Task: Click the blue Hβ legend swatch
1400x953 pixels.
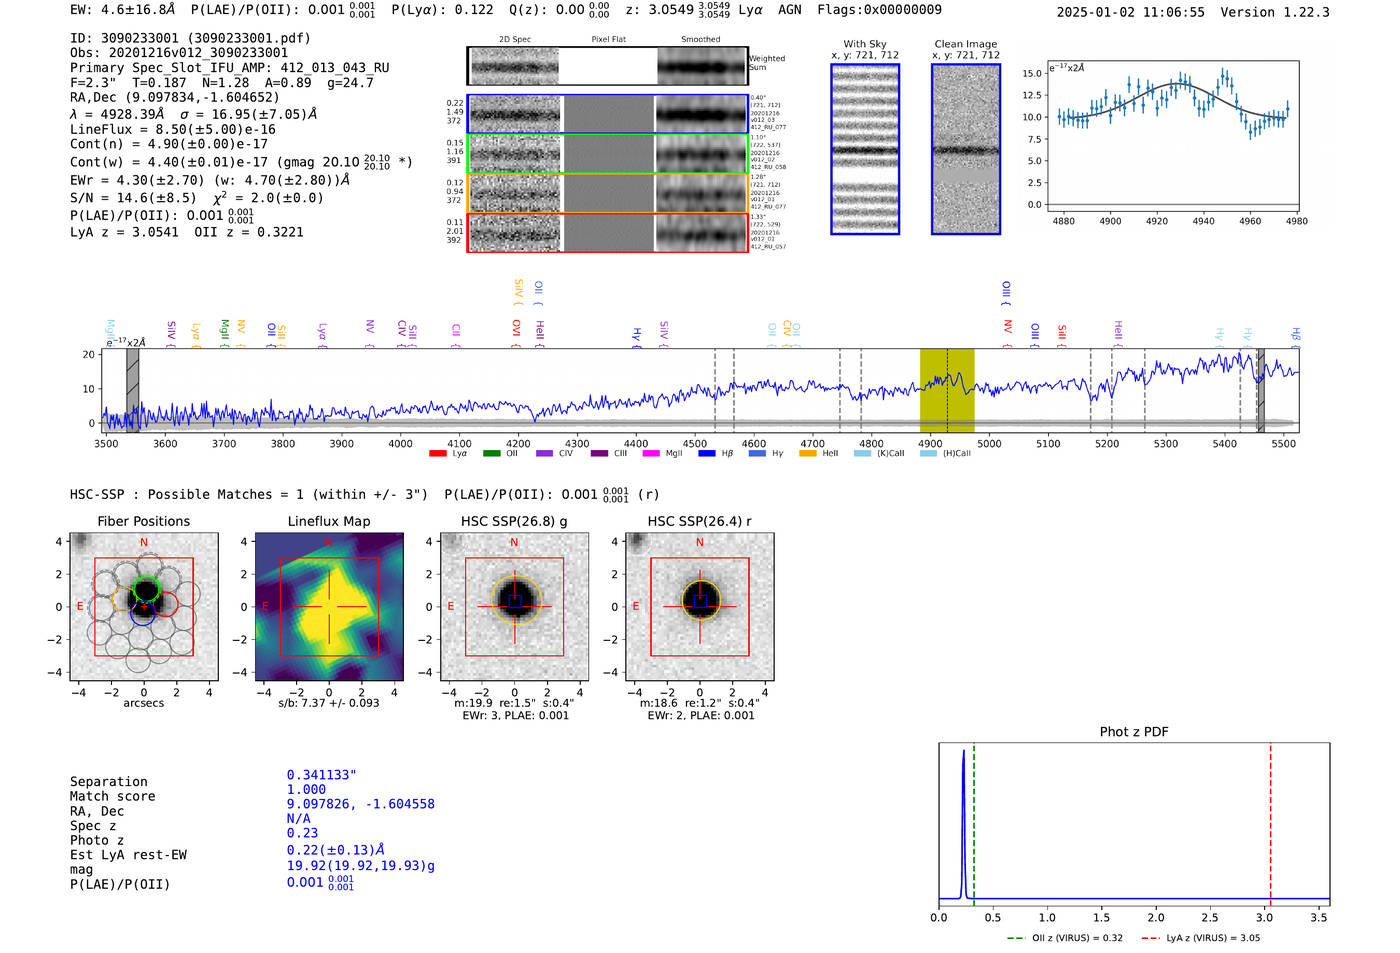Action: click(707, 453)
